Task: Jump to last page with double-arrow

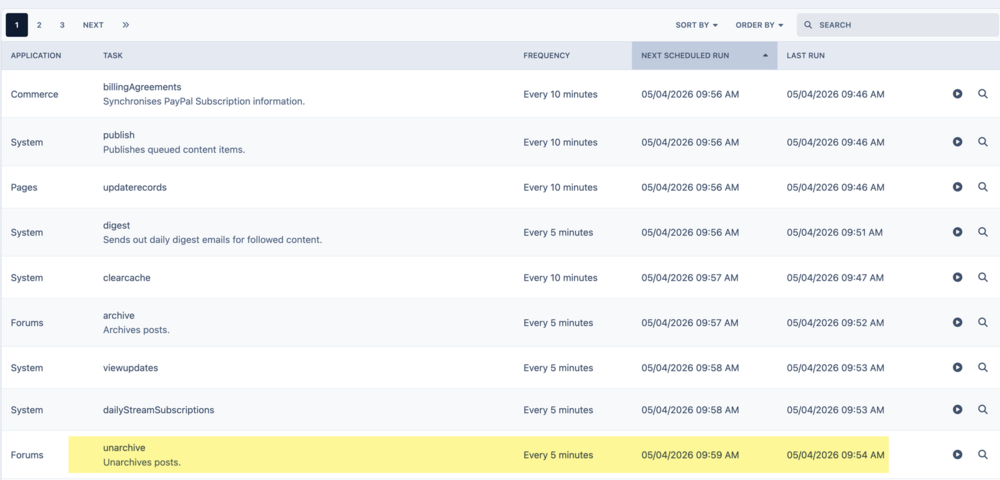Action: 126,25
